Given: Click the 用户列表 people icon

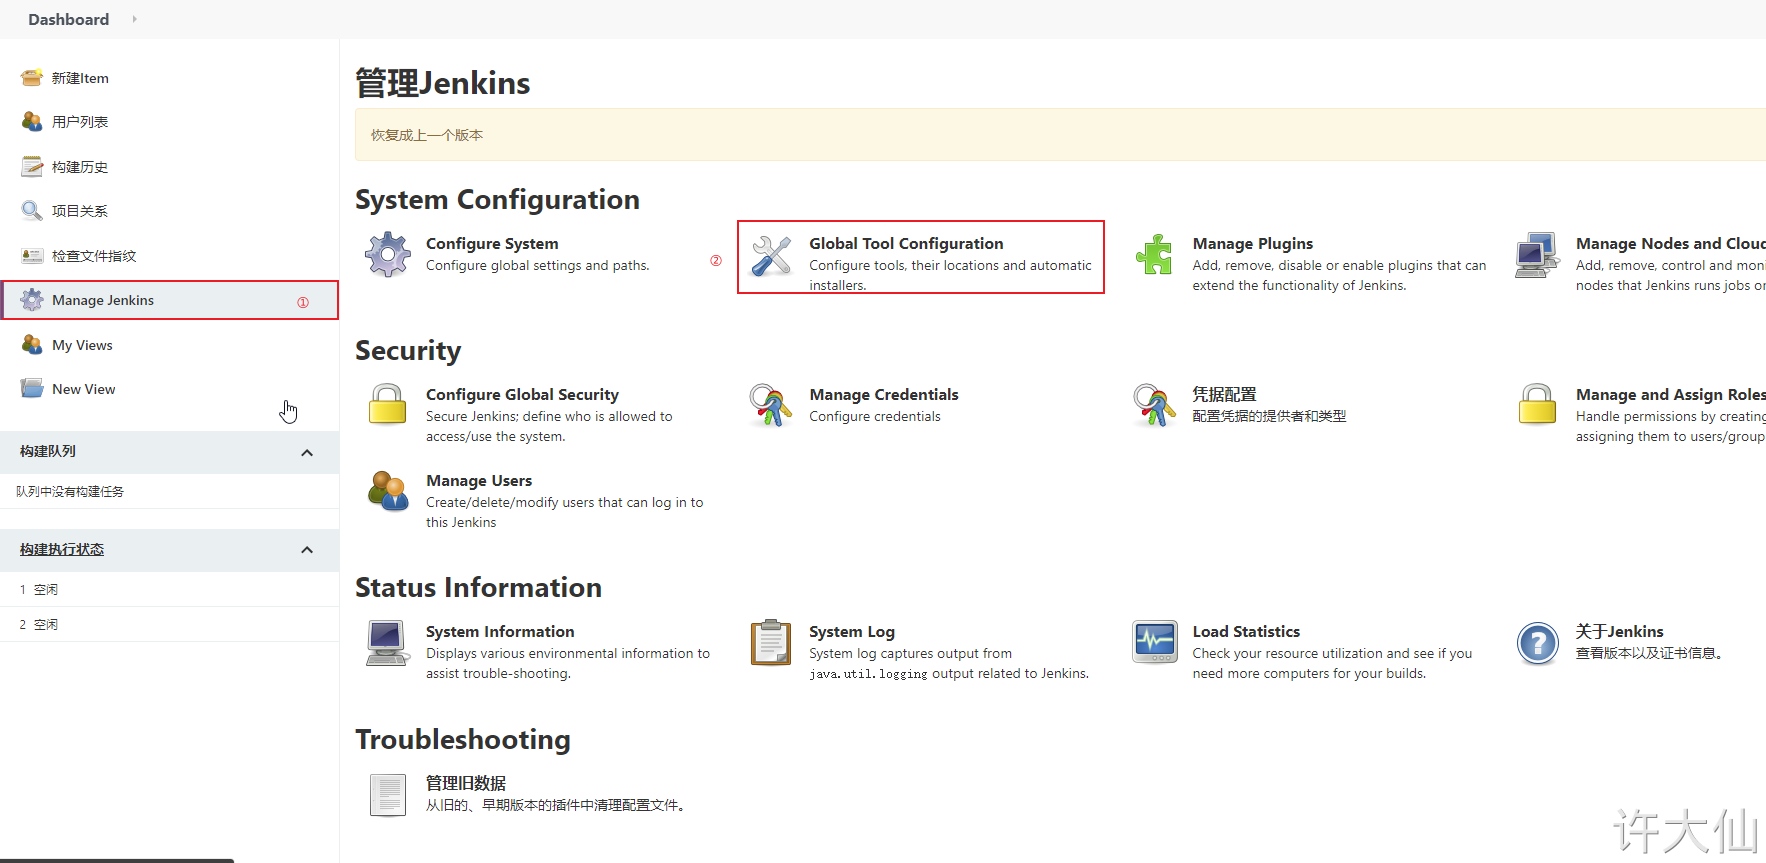Looking at the screenshot, I should tap(32, 122).
